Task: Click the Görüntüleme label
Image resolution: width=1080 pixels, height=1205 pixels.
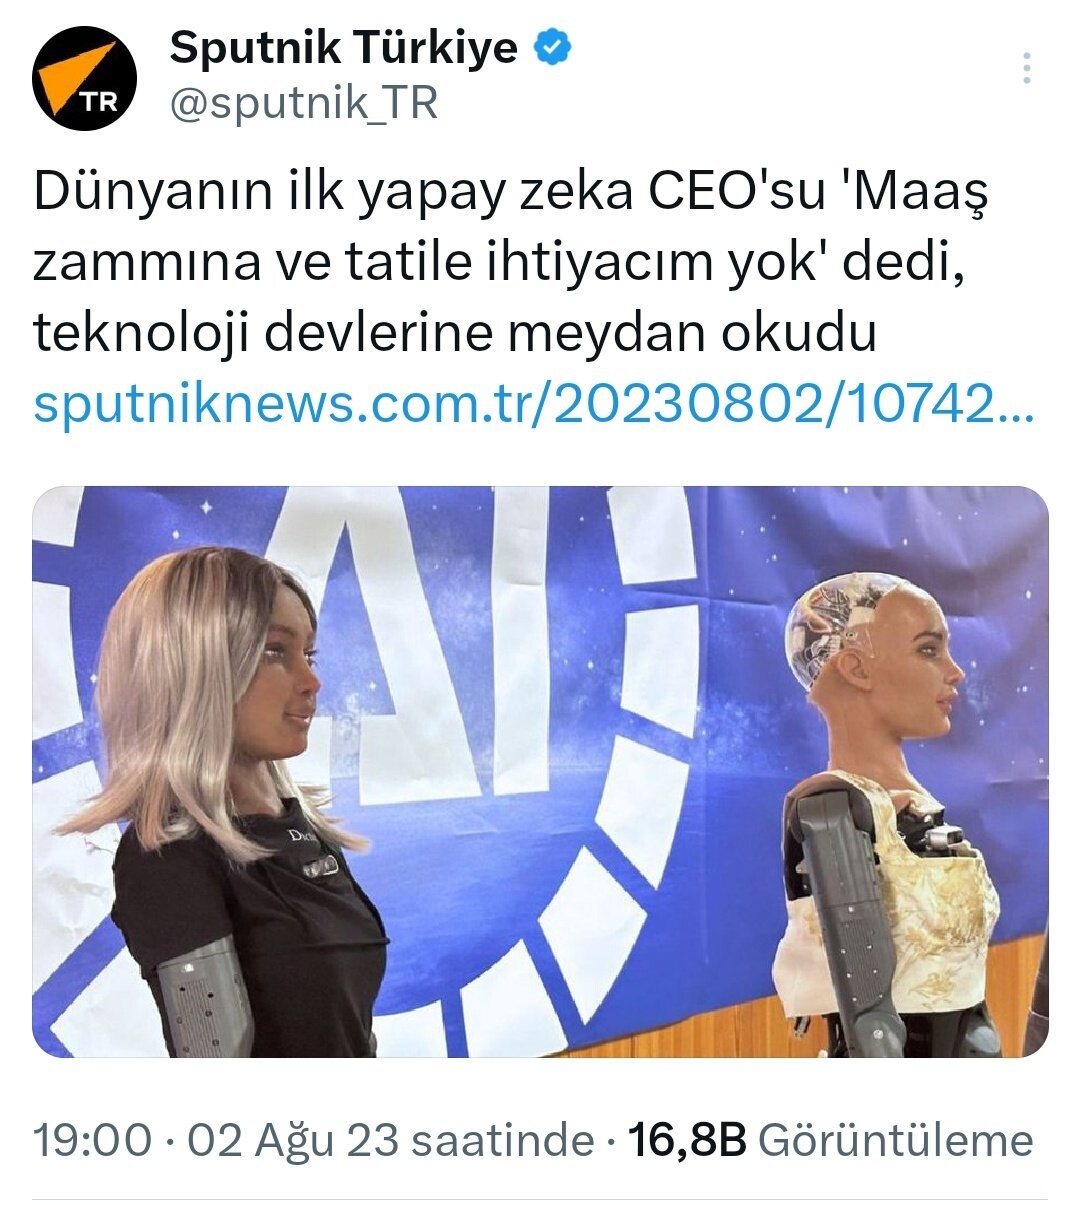Action: [895, 1140]
